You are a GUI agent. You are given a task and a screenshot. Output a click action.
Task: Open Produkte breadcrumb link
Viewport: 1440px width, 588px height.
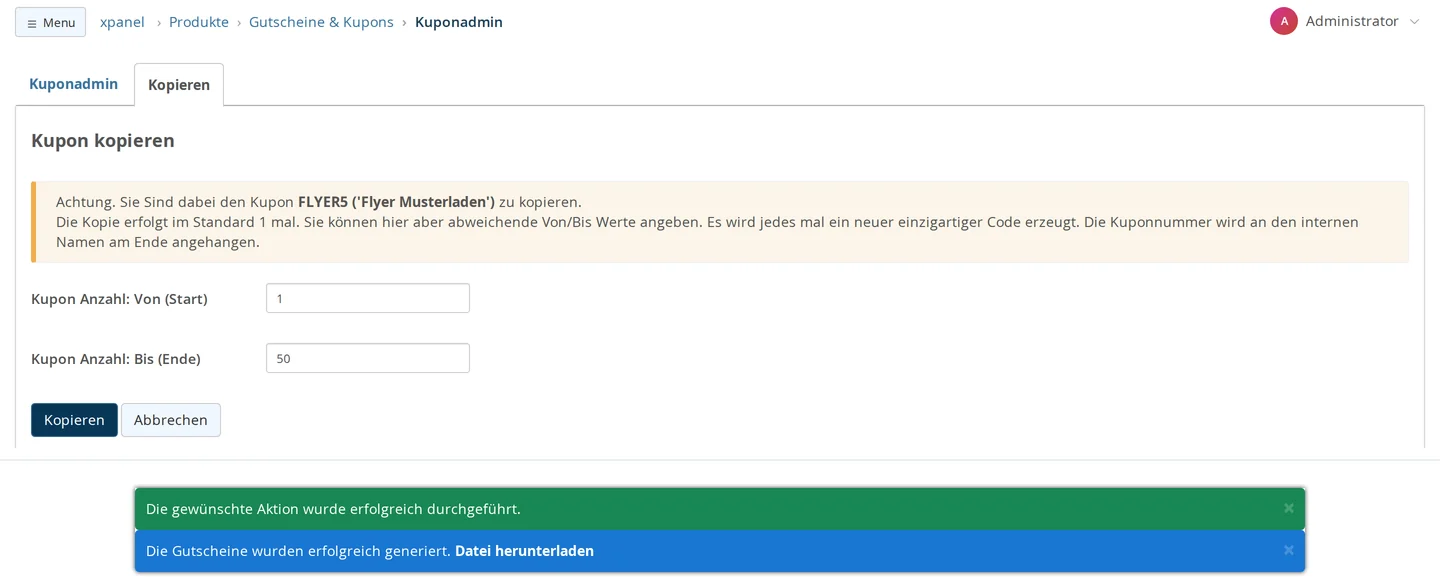click(x=198, y=22)
